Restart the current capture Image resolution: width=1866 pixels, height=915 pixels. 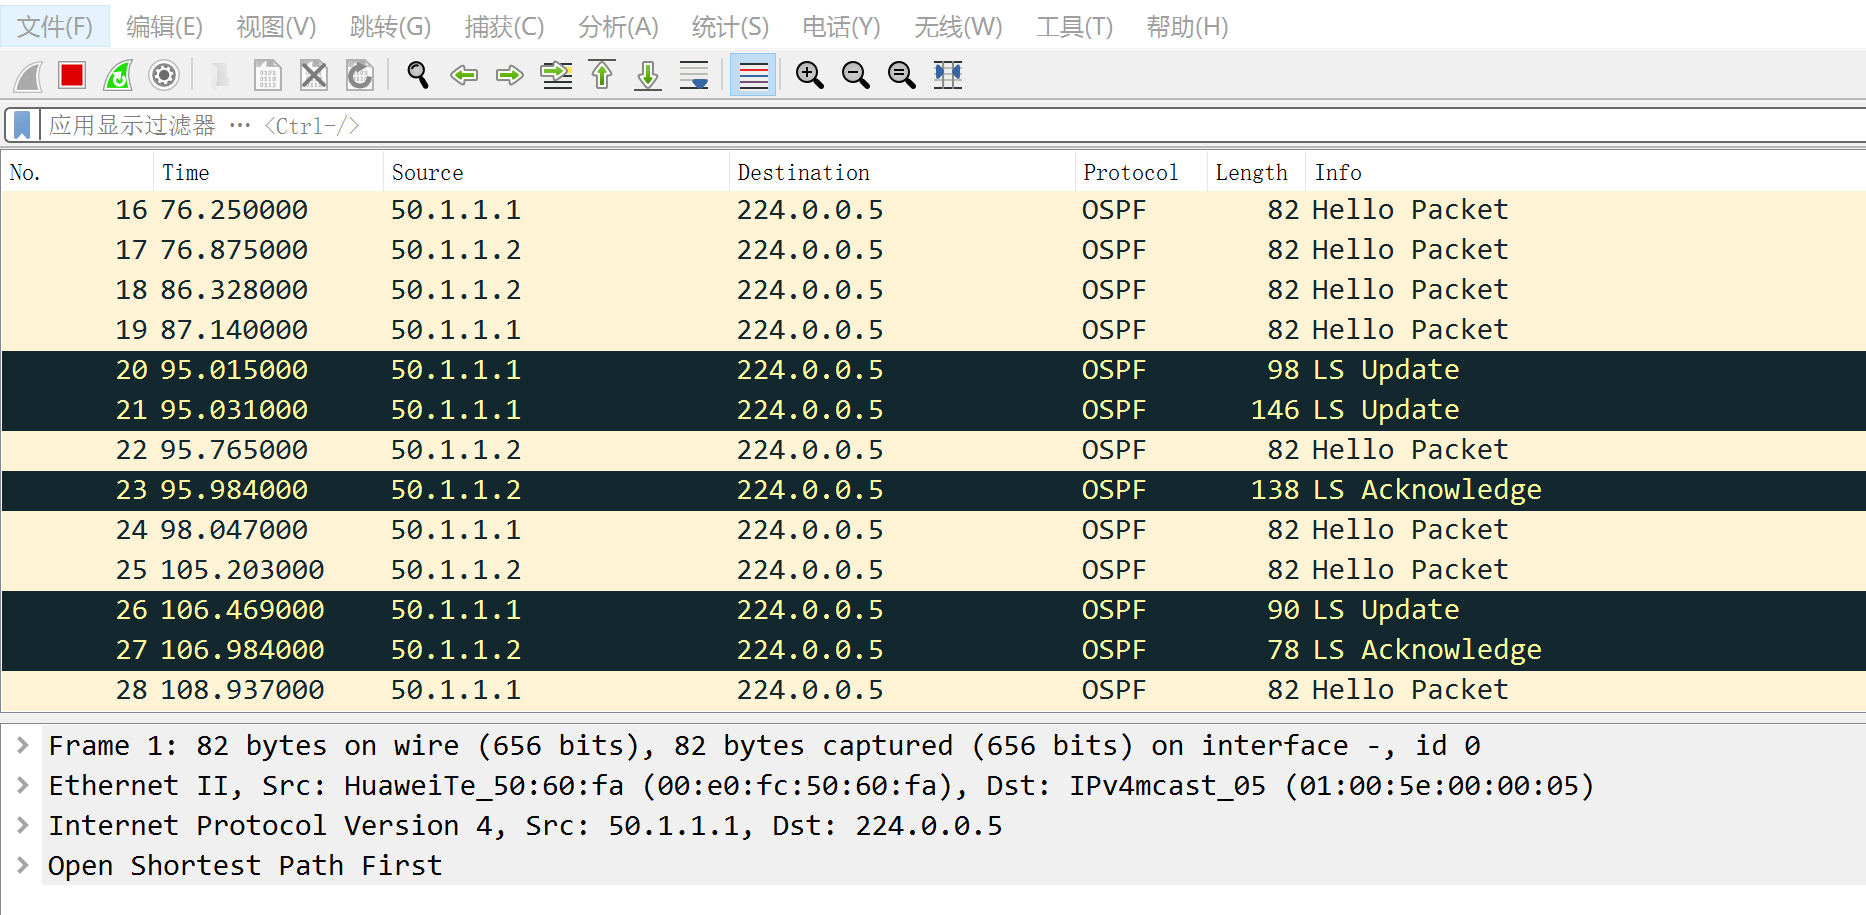point(118,75)
